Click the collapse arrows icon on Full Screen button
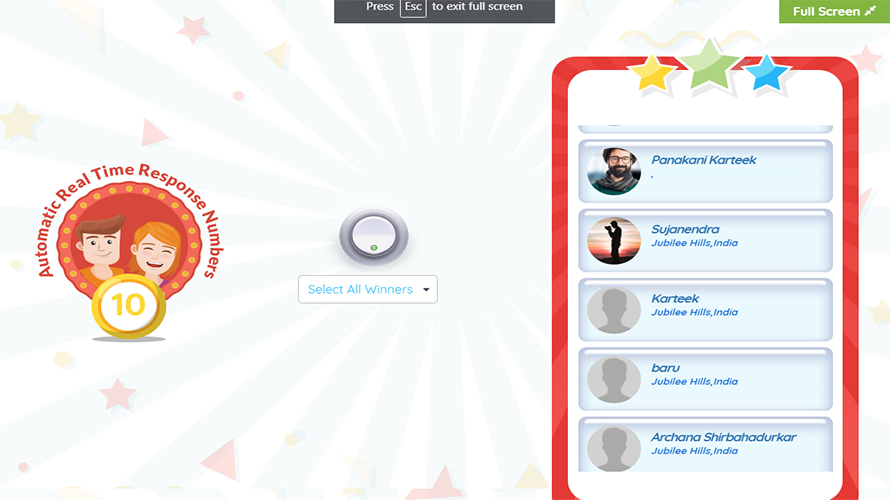This screenshot has height=500, width=890. pos(870,11)
